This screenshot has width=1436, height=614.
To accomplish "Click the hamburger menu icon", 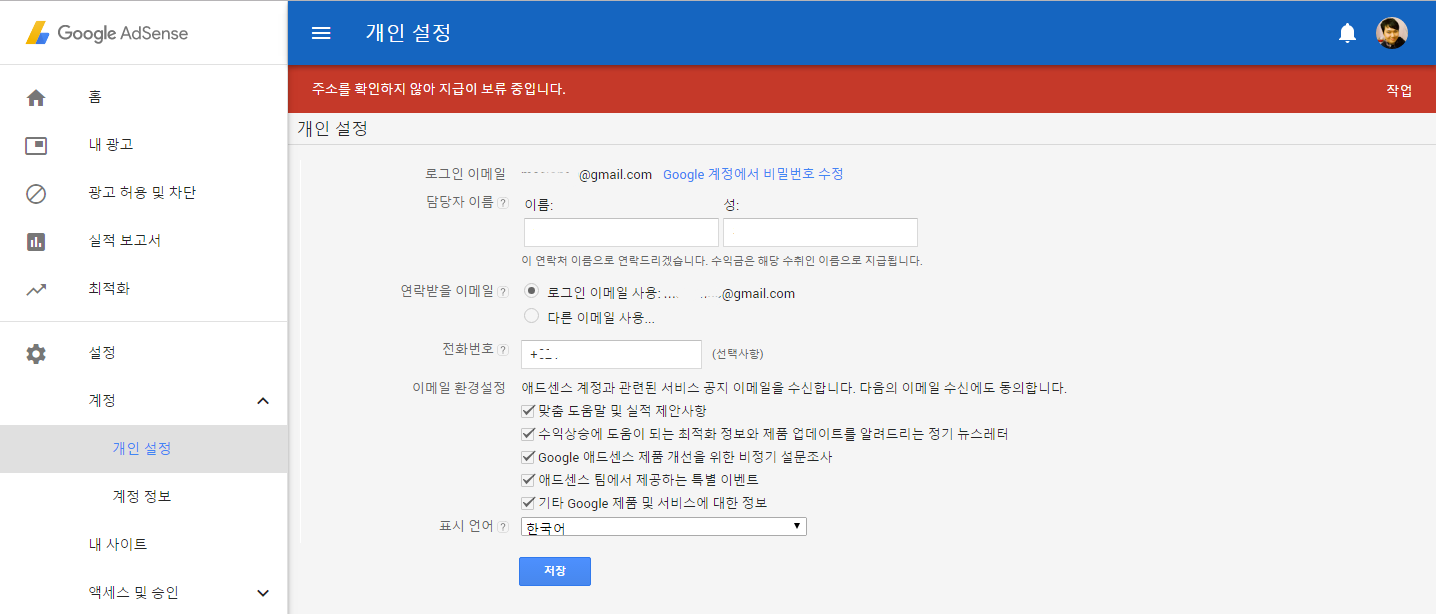I will pyautogui.click(x=321, y=33).
